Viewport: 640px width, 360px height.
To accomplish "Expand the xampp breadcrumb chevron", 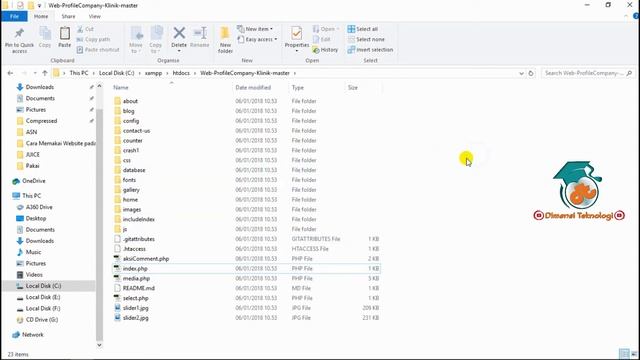I will tap(167, 73).
